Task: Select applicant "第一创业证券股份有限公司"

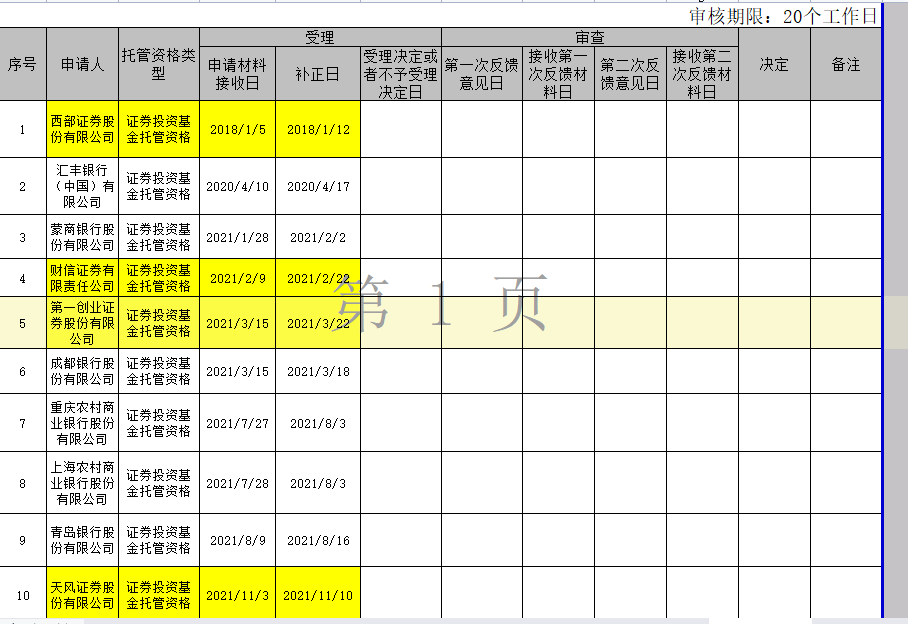Action: (82, 323)
